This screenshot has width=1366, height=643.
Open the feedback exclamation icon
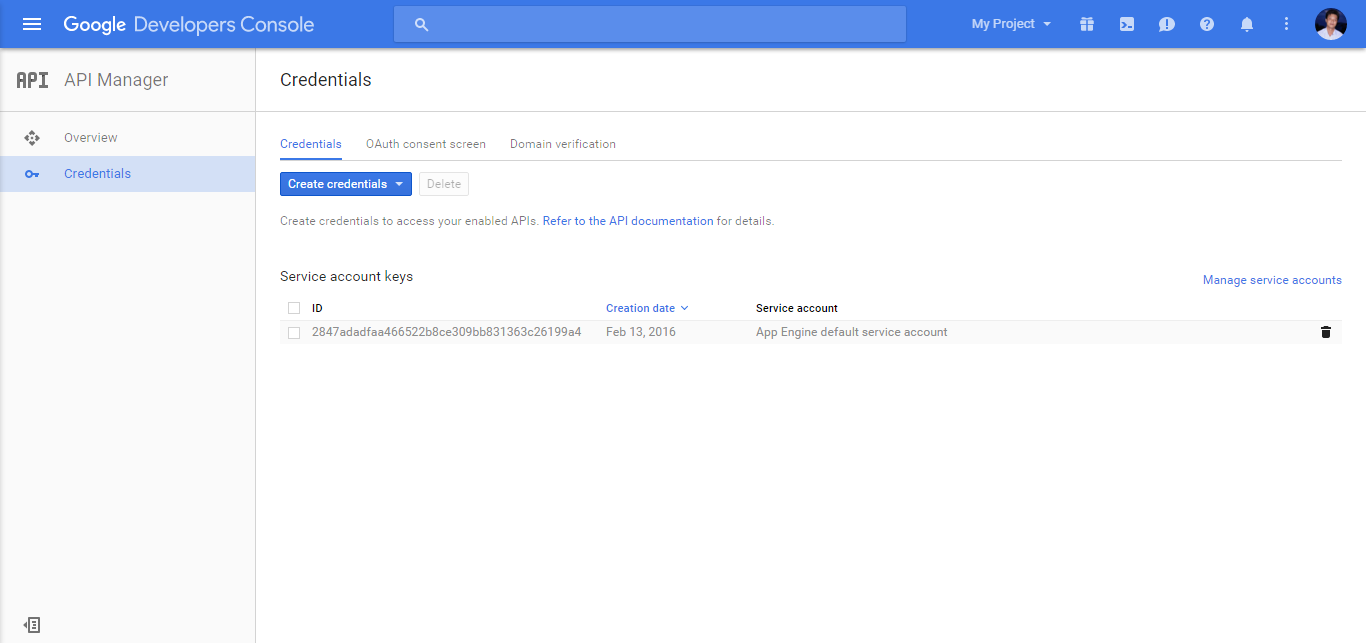(1167, 24)
